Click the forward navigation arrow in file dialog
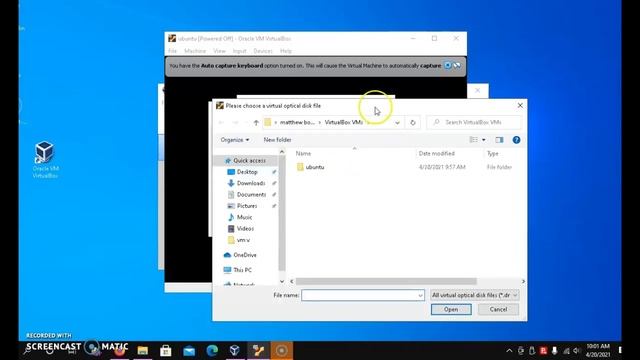Screen dimensions: 640x360 pyautogui.click(x=235, y=122)
